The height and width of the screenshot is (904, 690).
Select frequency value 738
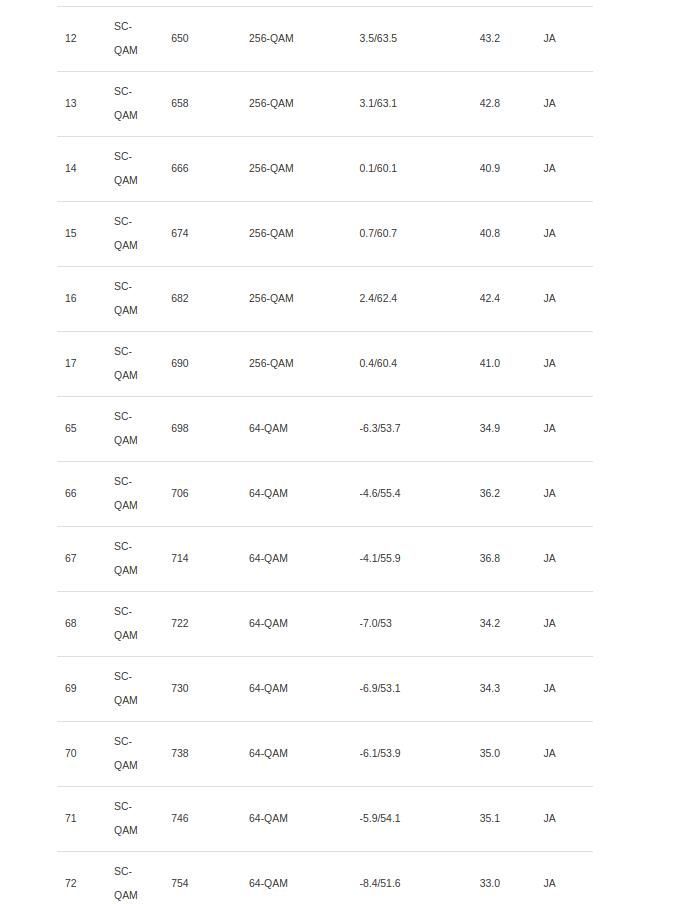click(x=179, y=754)
